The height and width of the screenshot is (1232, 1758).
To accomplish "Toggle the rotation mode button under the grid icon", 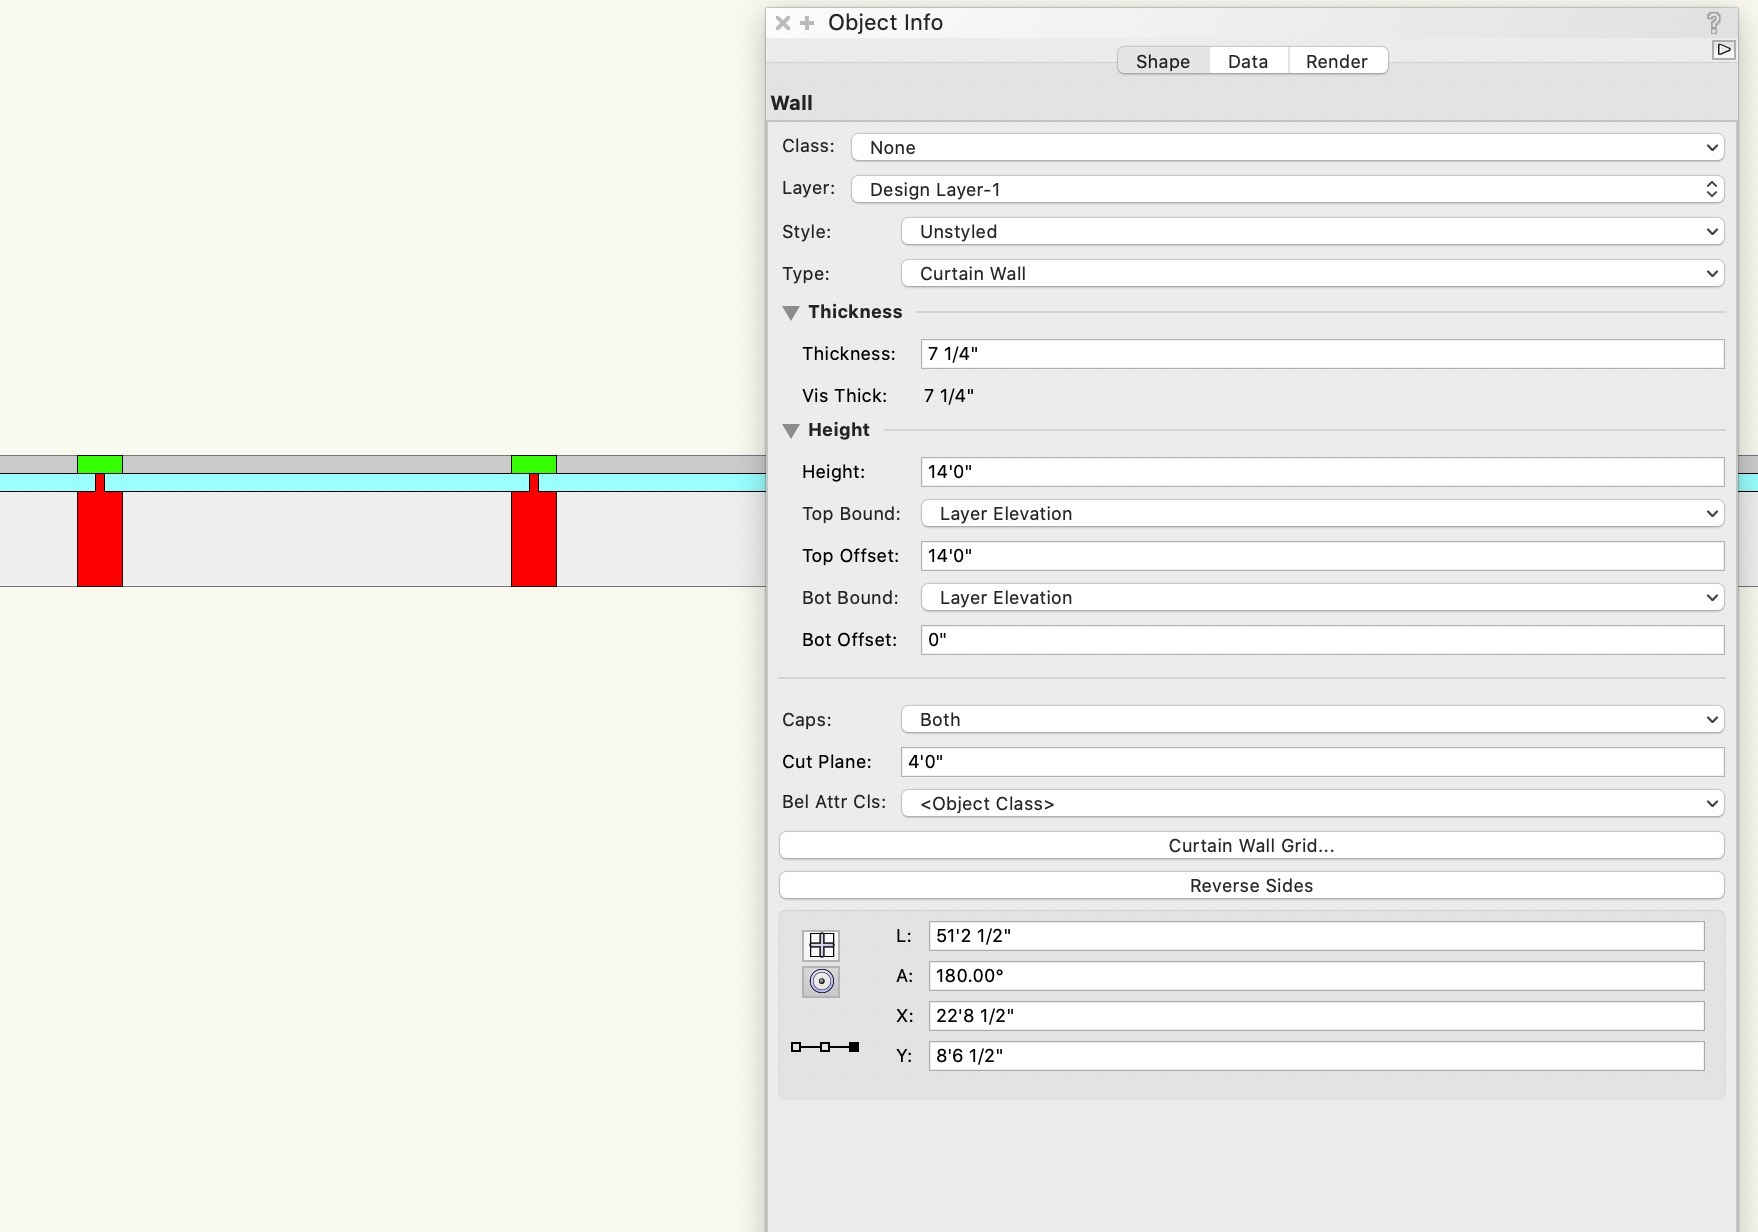I will (821, 981).
